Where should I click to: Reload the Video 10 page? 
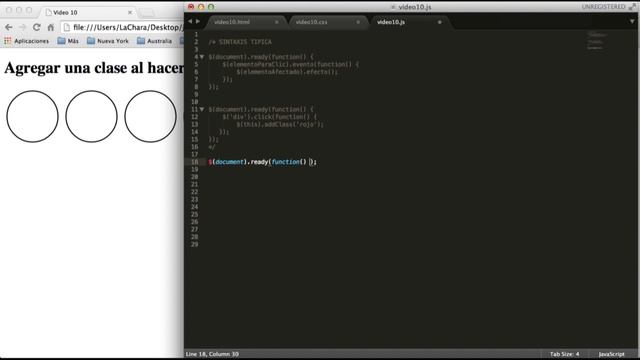(36, 27)
